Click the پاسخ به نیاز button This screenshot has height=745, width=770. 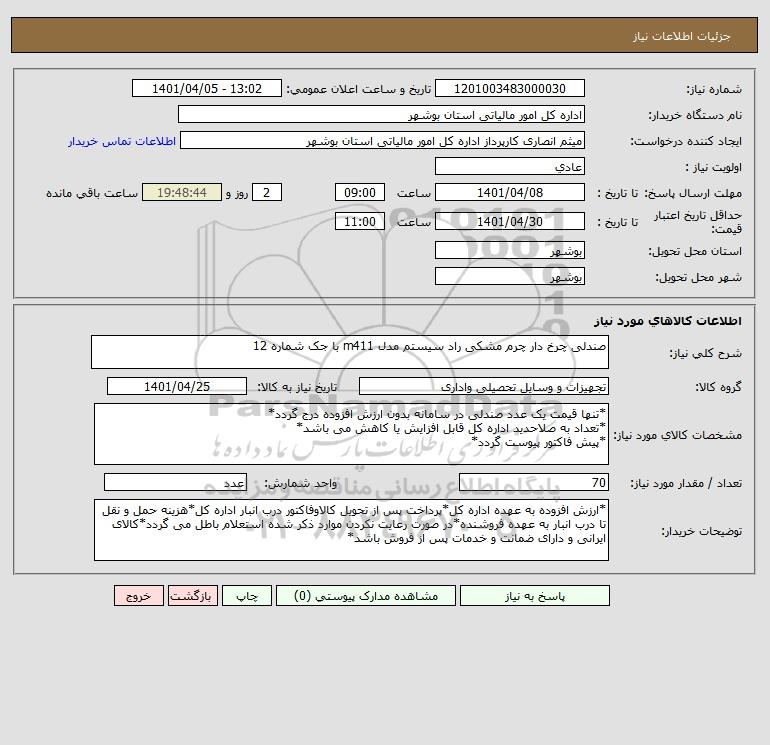535,596
